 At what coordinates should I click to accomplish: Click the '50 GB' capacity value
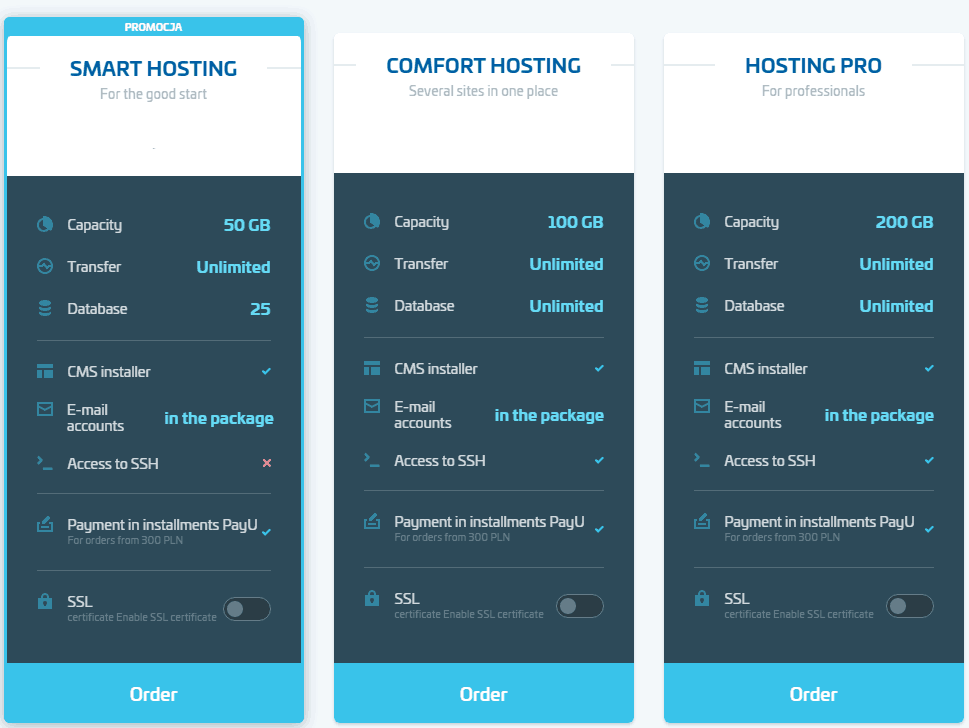pos(247,225)
